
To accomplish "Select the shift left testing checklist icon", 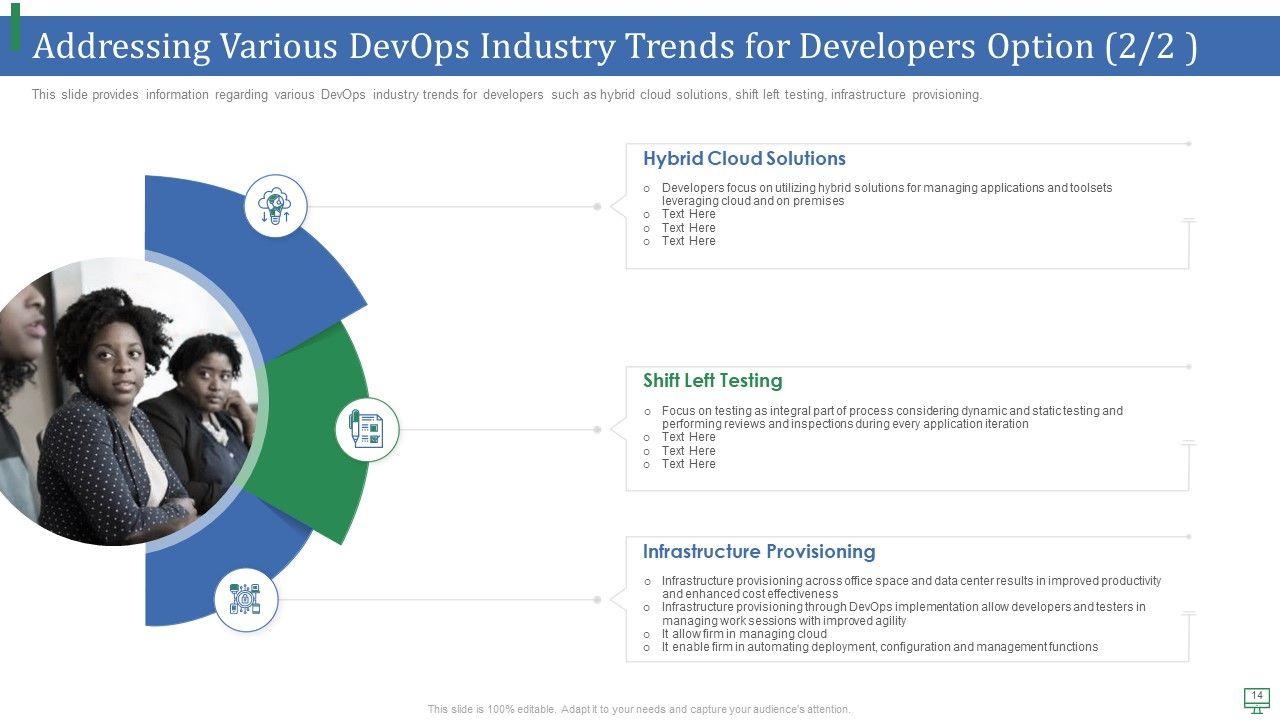I will (x=366, y=429).
